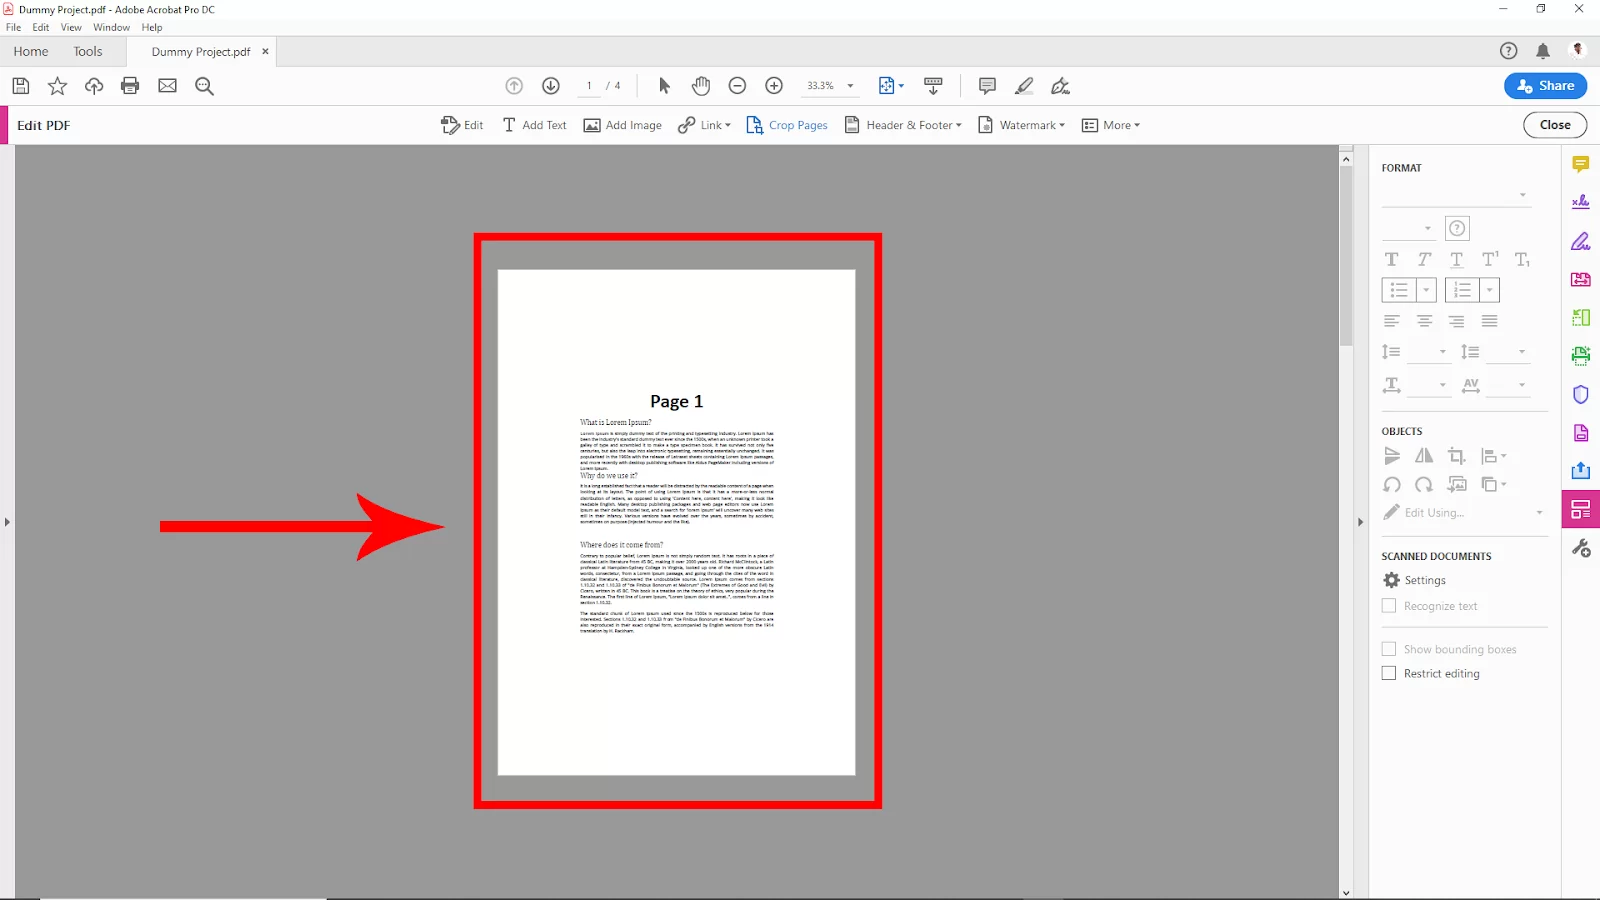Rotate object clockwise icon
Viewport: 1600px width, 900px height.
[1424, 485]
